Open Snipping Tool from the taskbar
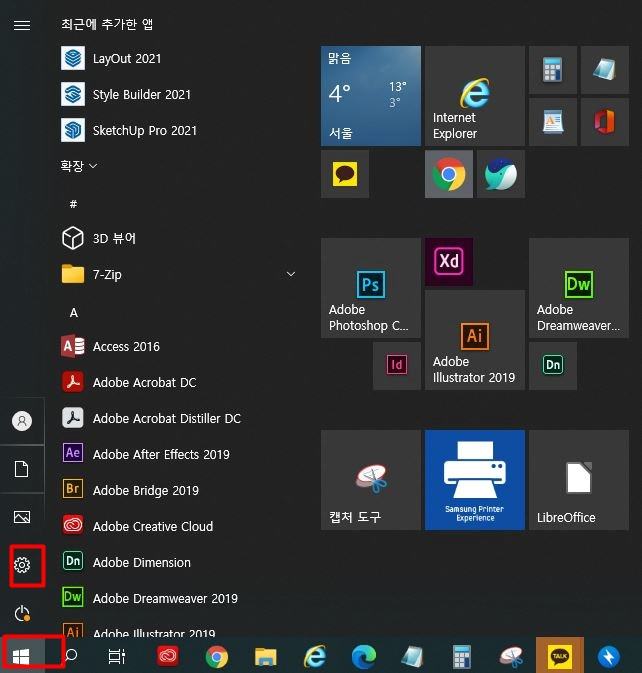The height and width of the screenshot is (673, 642). click(511, 657)
